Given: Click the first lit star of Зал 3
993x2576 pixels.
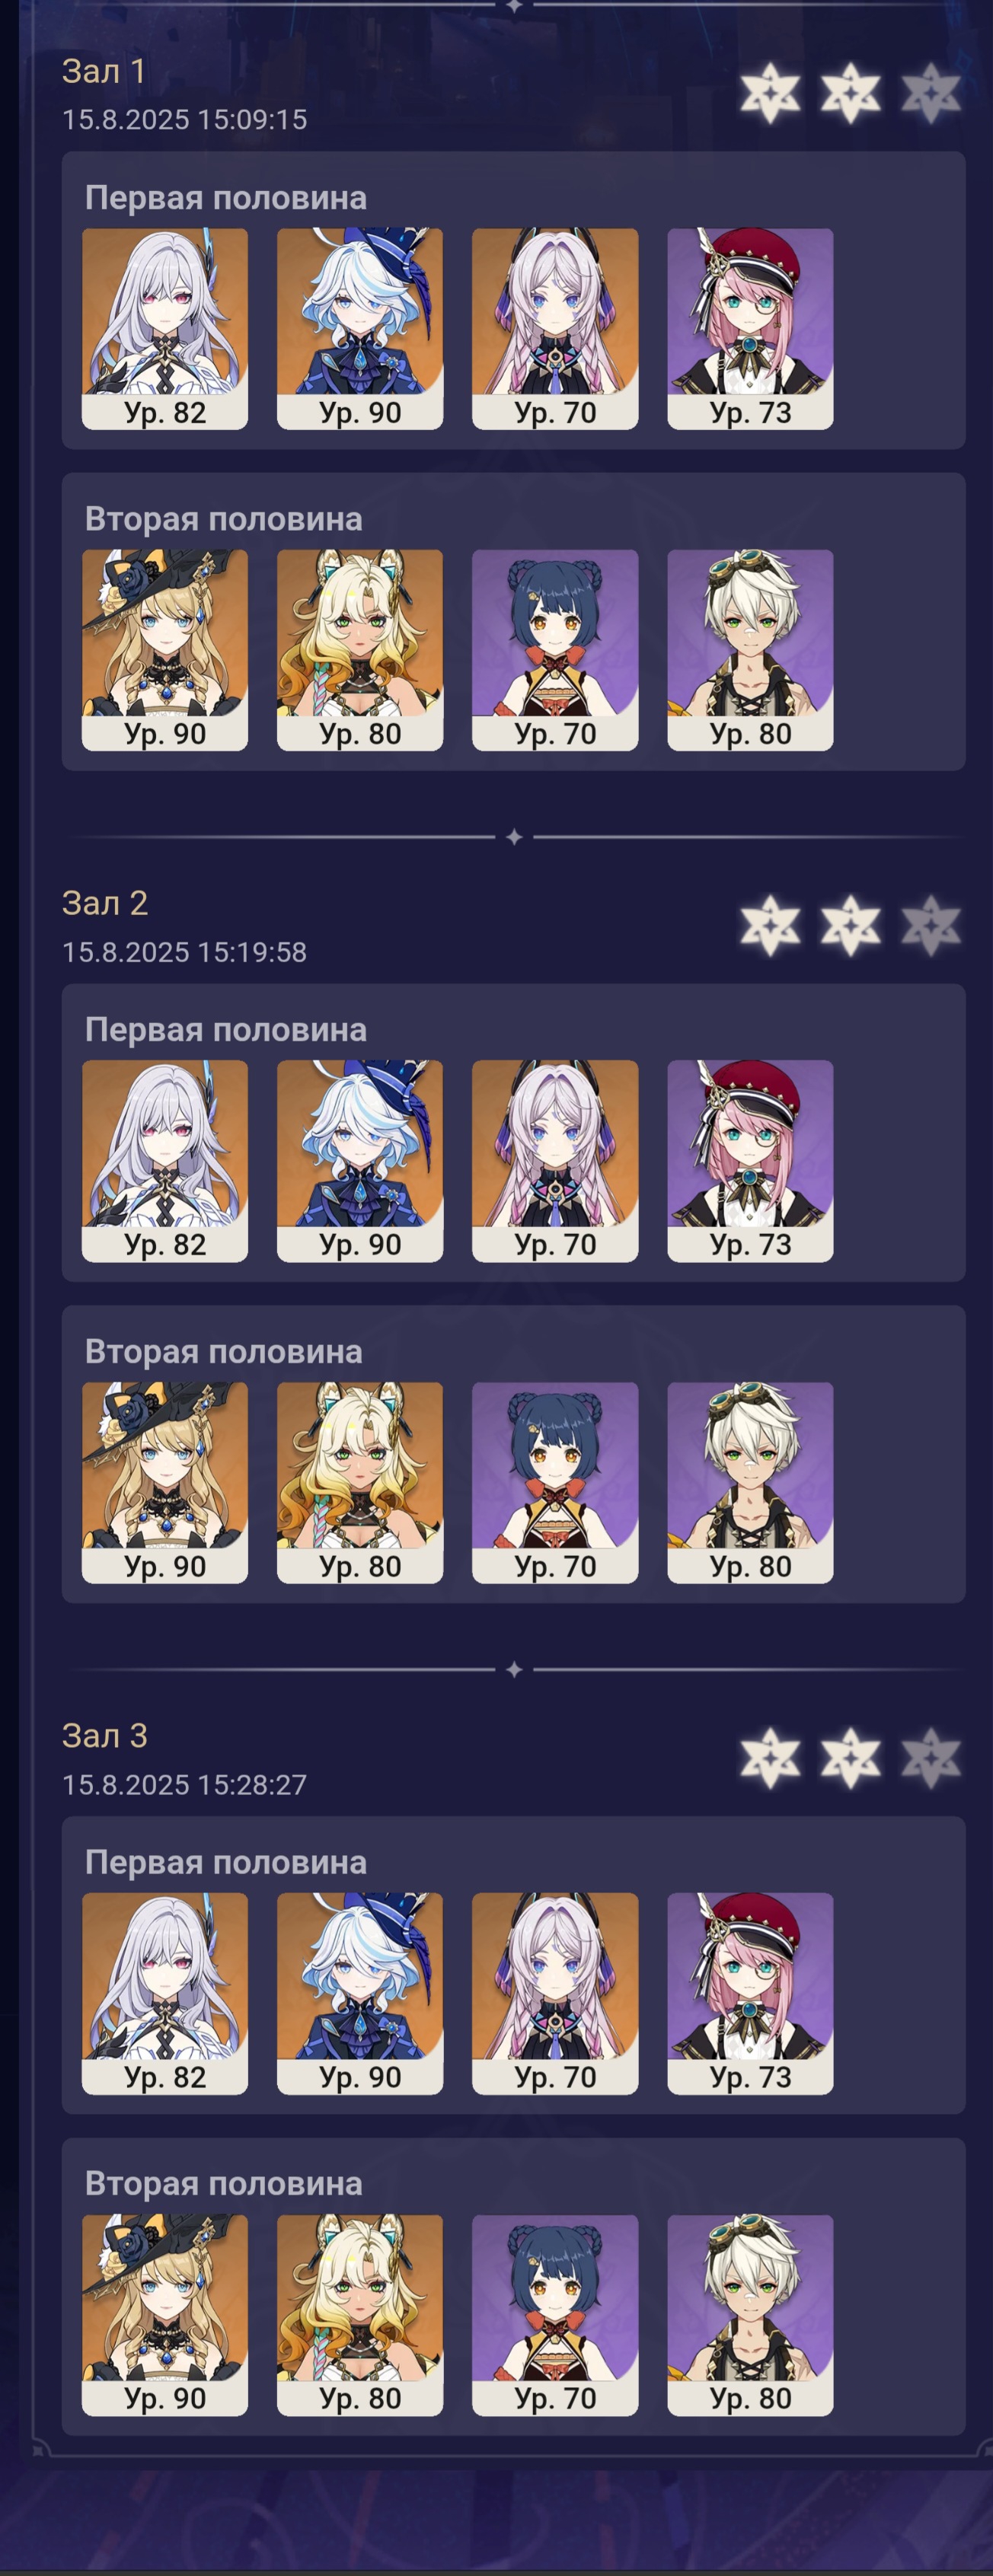Looking at the screenshot, I should 770,1758.
